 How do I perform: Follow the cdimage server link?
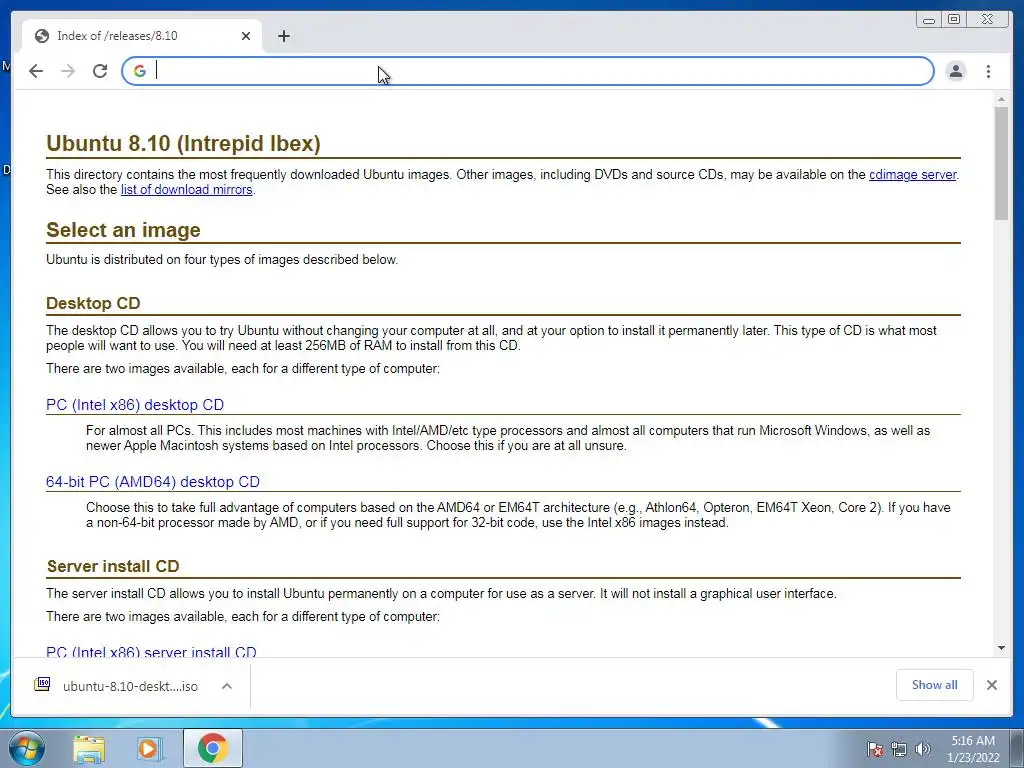[912, 174]
